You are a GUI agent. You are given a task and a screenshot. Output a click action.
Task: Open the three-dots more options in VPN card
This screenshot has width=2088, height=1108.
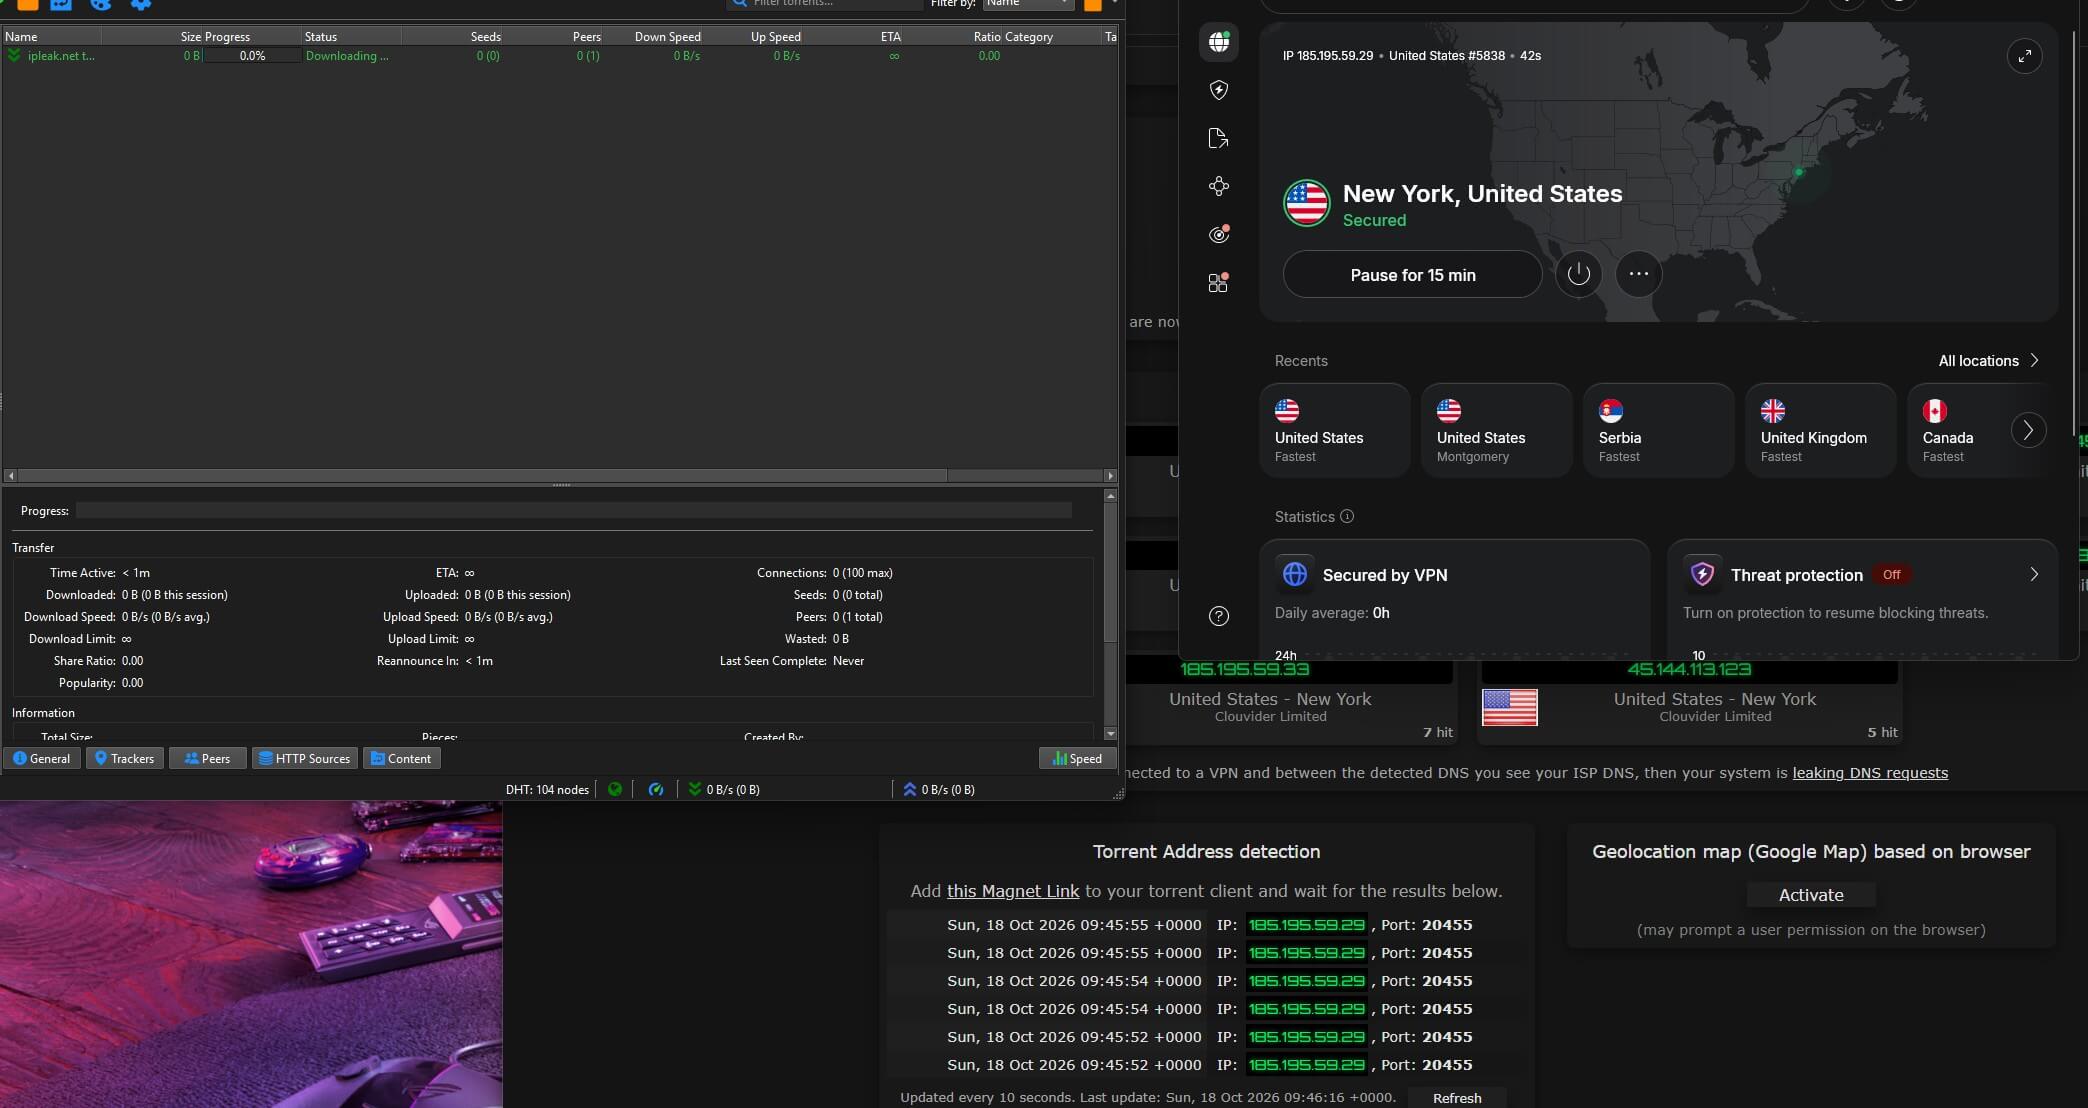pyautogui.click(x=1638, y=274)
